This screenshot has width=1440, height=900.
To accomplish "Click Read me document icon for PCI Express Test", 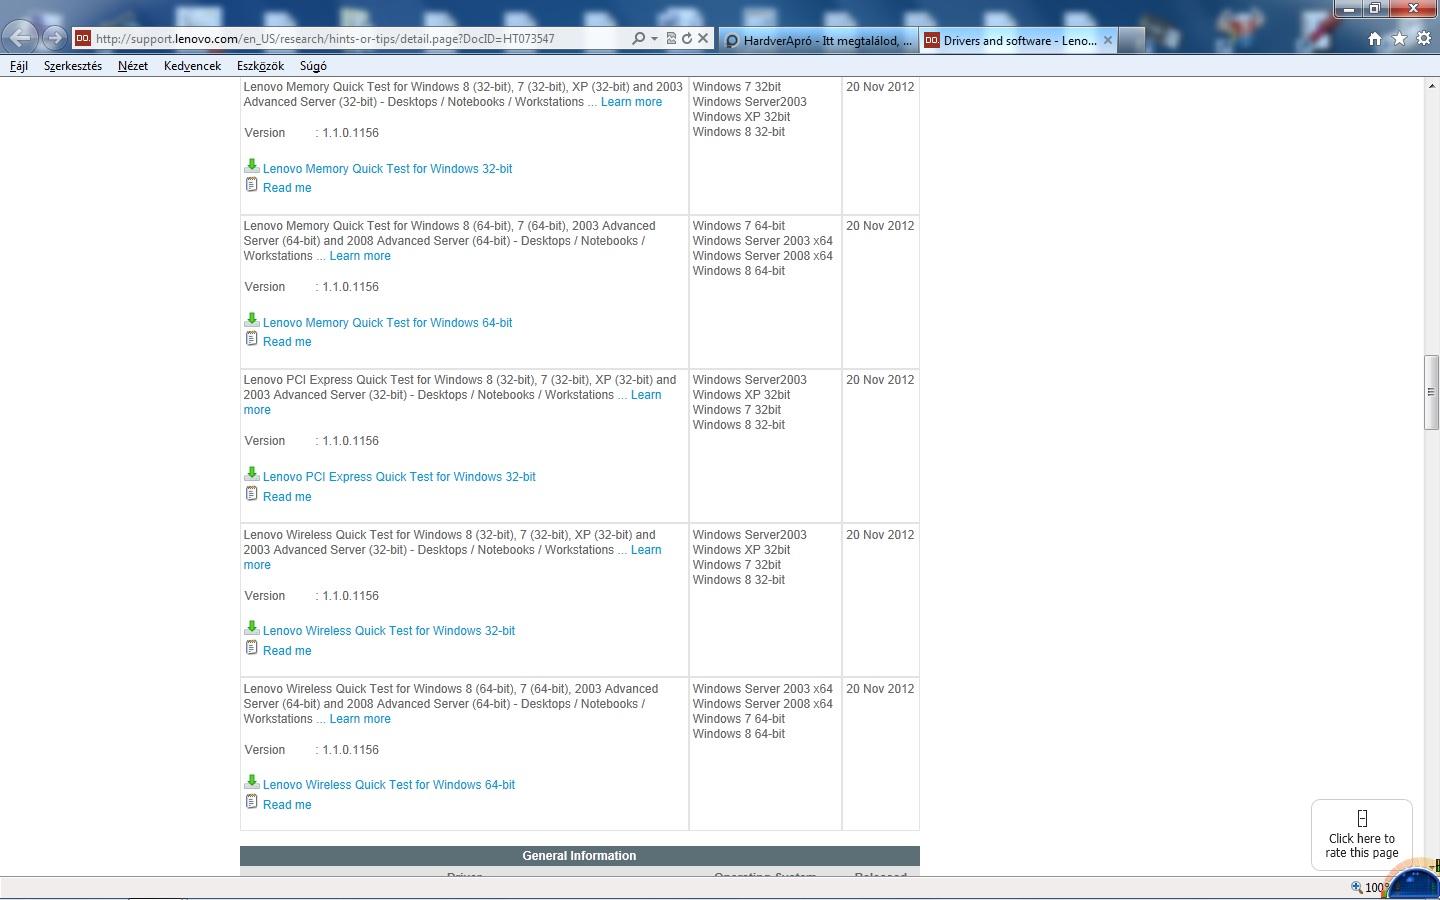I will tap(251, 494).
